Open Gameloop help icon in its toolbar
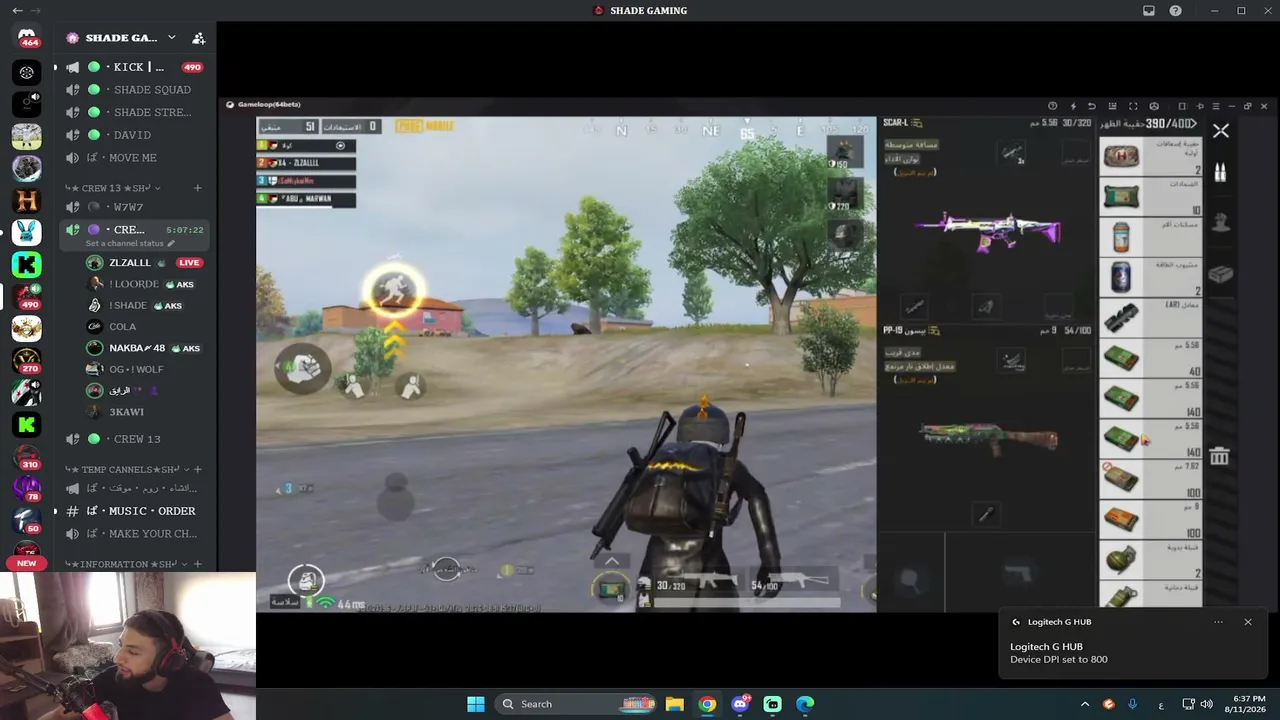Viewport: 1280px width, 720px height. pyautogui.click(x=1052, y=106)
